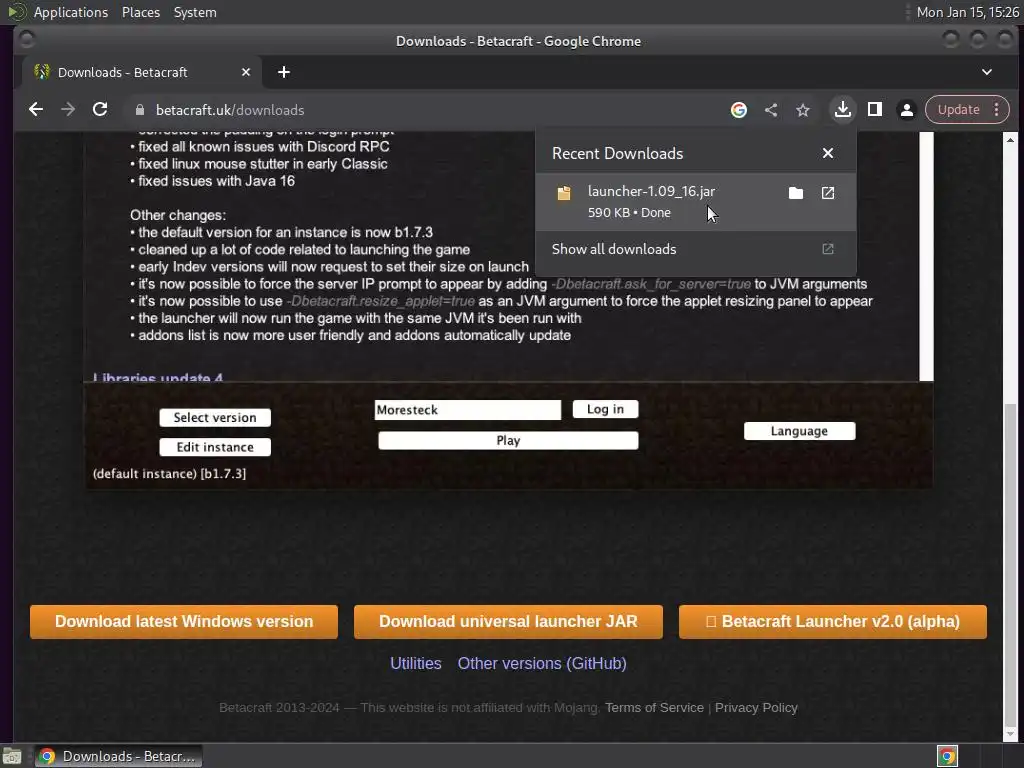This screenshot has width=1024, height=768.
Task: Open Other versions (GitHub) link
Action: (x=542, y=663)
